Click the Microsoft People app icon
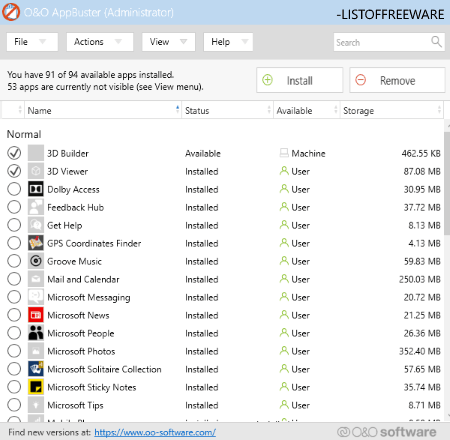Image resolution: width=450 pixels, height=440 pixels. 36,333
